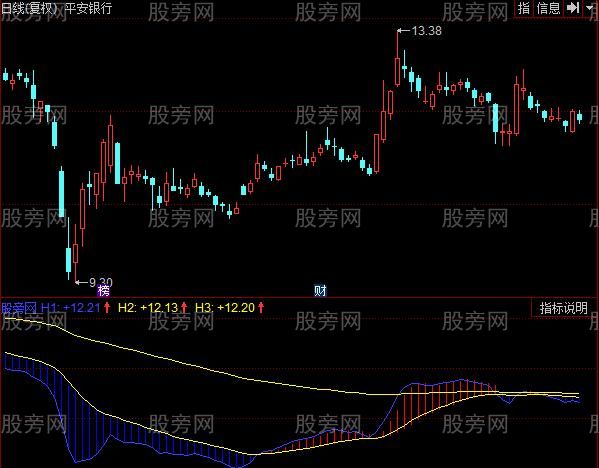This screenshot has height=468, width=599.
Task: Click the red arrow beside H3 value
Action: (x=261, y=307)
